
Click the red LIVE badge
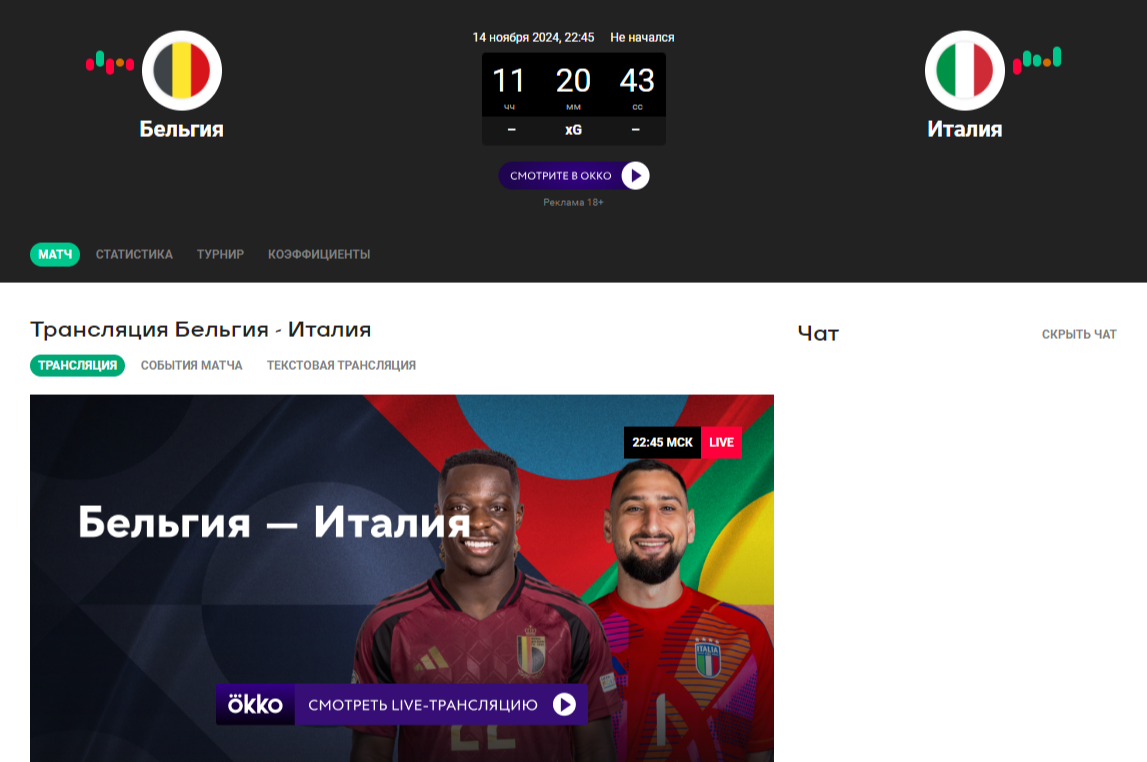(x=721, y=442)
